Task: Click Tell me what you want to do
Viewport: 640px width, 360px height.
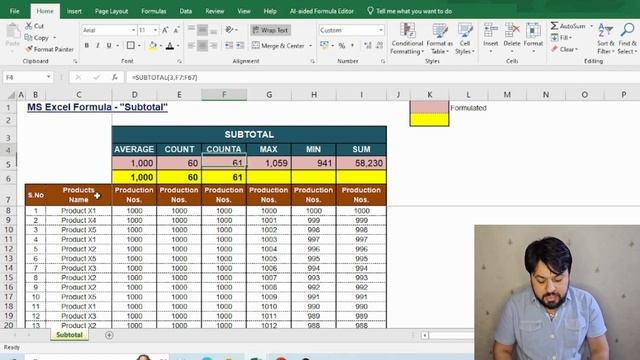Action: click(x=409, y=11)
